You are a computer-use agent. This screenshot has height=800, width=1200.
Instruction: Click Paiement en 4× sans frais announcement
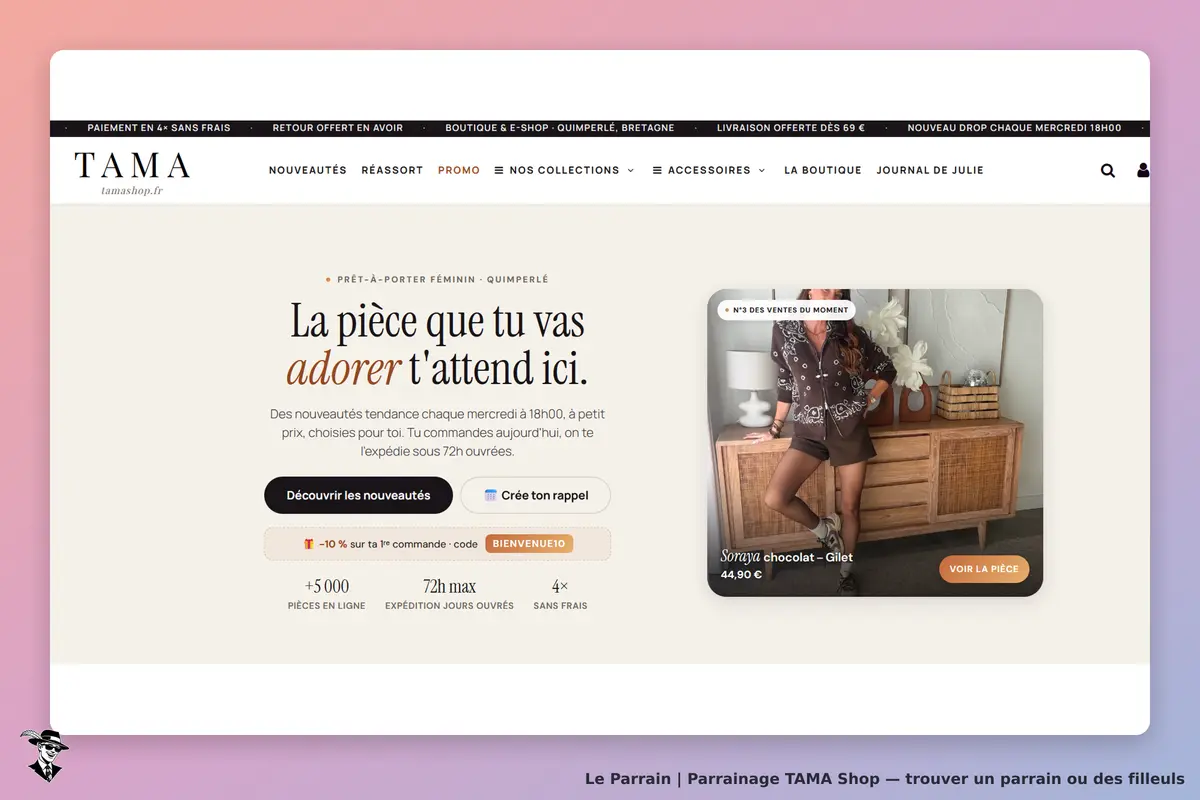coord(159,128)
